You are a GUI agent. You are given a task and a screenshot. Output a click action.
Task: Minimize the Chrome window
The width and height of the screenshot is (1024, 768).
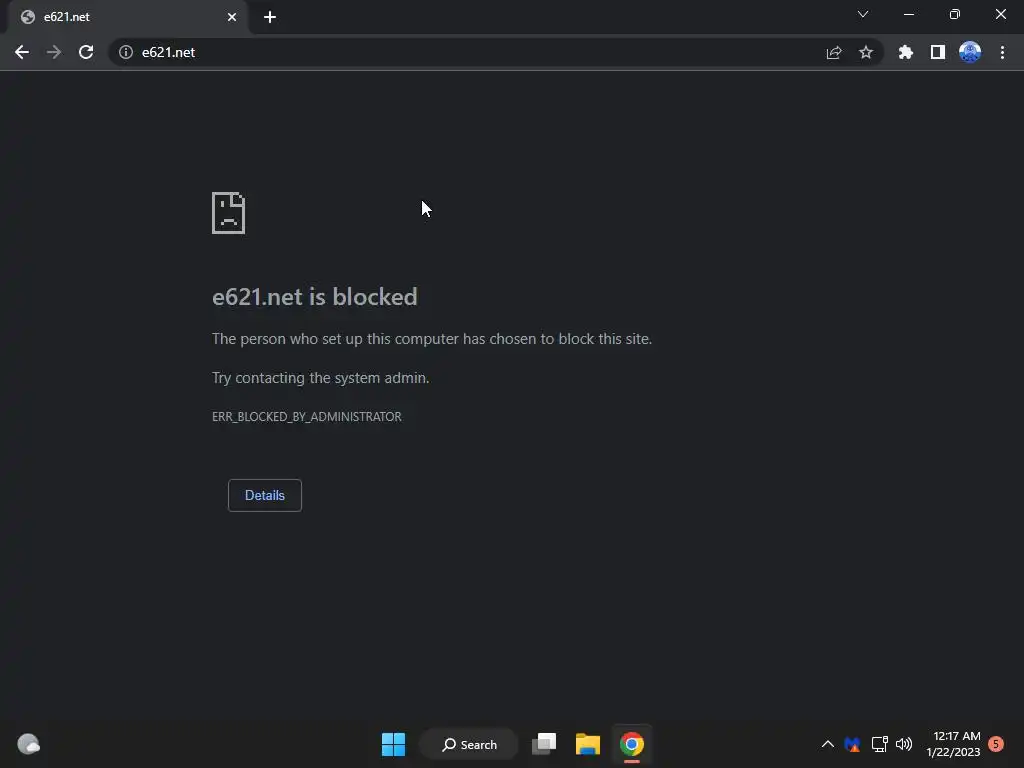[x=909, y=14]
